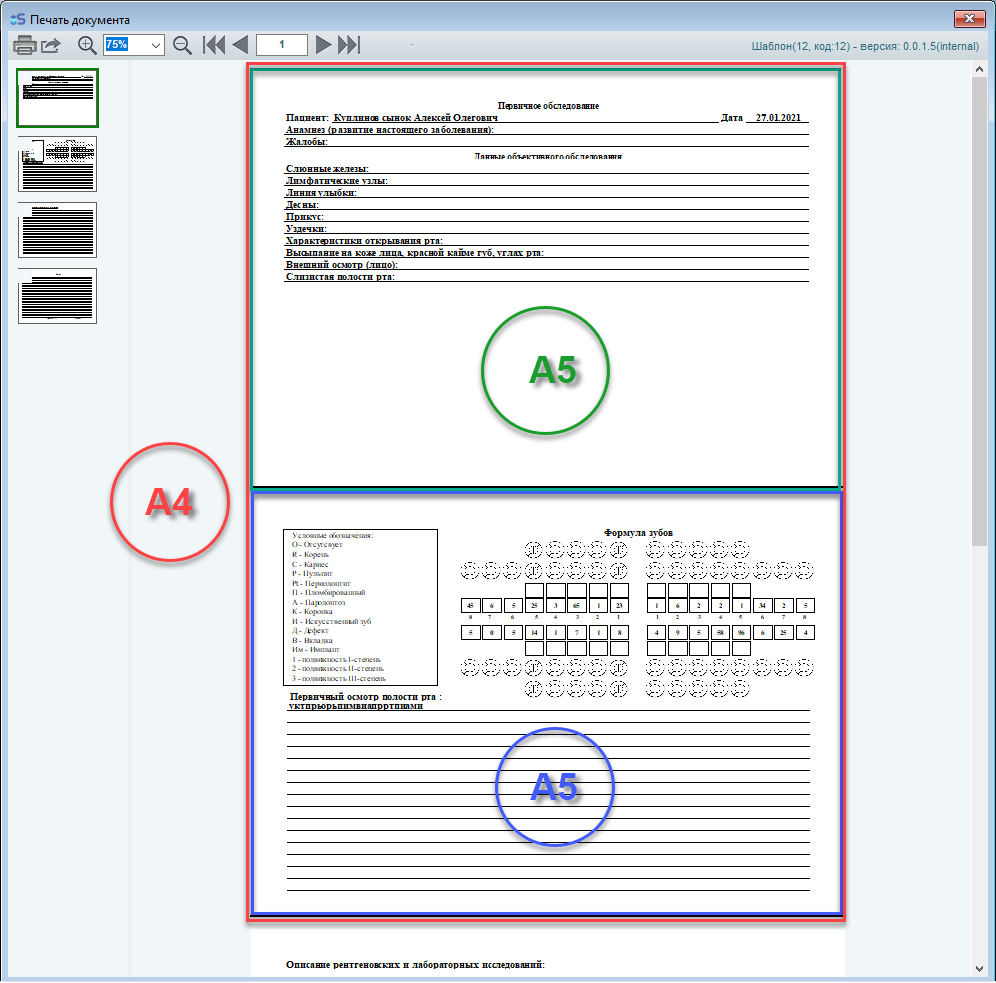Close the Печать документа window
The width and height of the screenshot is (996, 983).
tap(967, 18)
